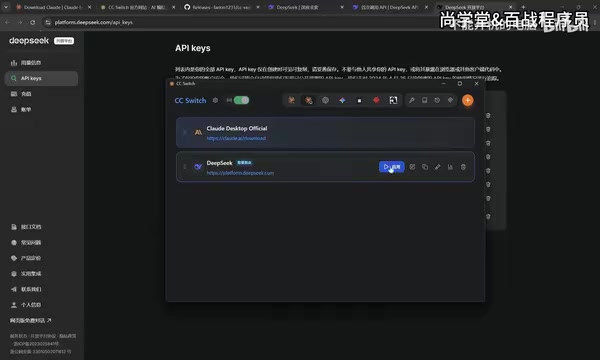Select the small white square app icon
The height and width of the screenshot is (360, 600).
(x=359, y=100)
